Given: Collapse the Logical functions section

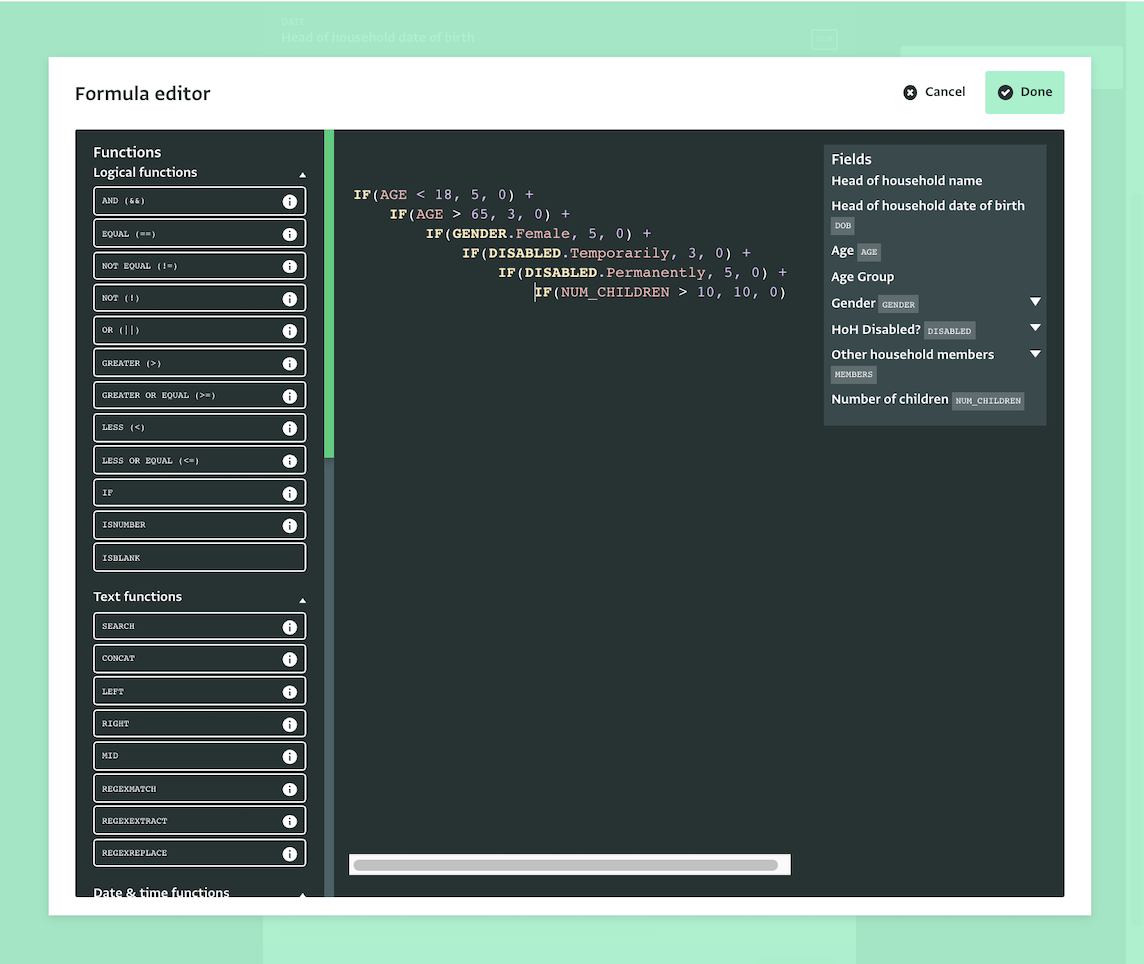Looking at the screenshot, I should pyautogui.click(x=302, y=172).
